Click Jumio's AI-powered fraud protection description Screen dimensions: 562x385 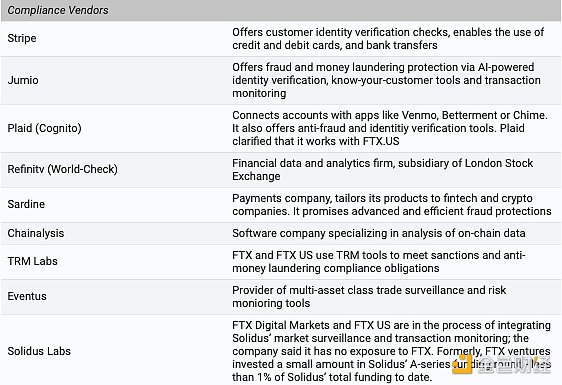pyautogui.click(x=386, y=80)
